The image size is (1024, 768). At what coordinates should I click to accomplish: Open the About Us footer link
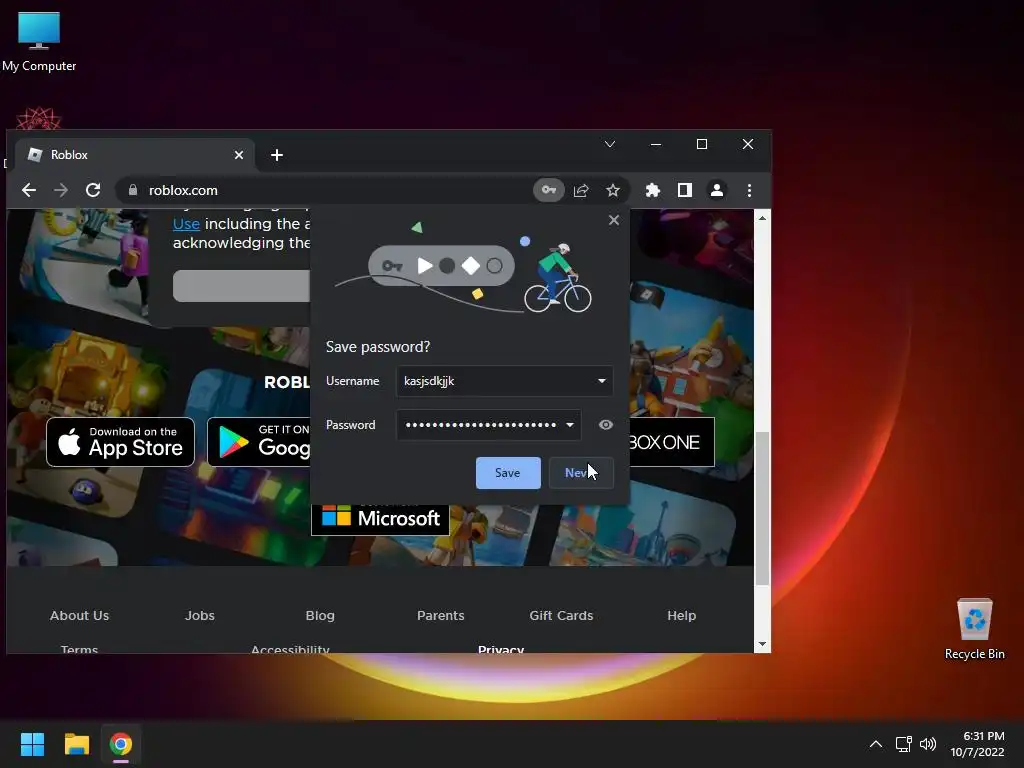(80, 615)
